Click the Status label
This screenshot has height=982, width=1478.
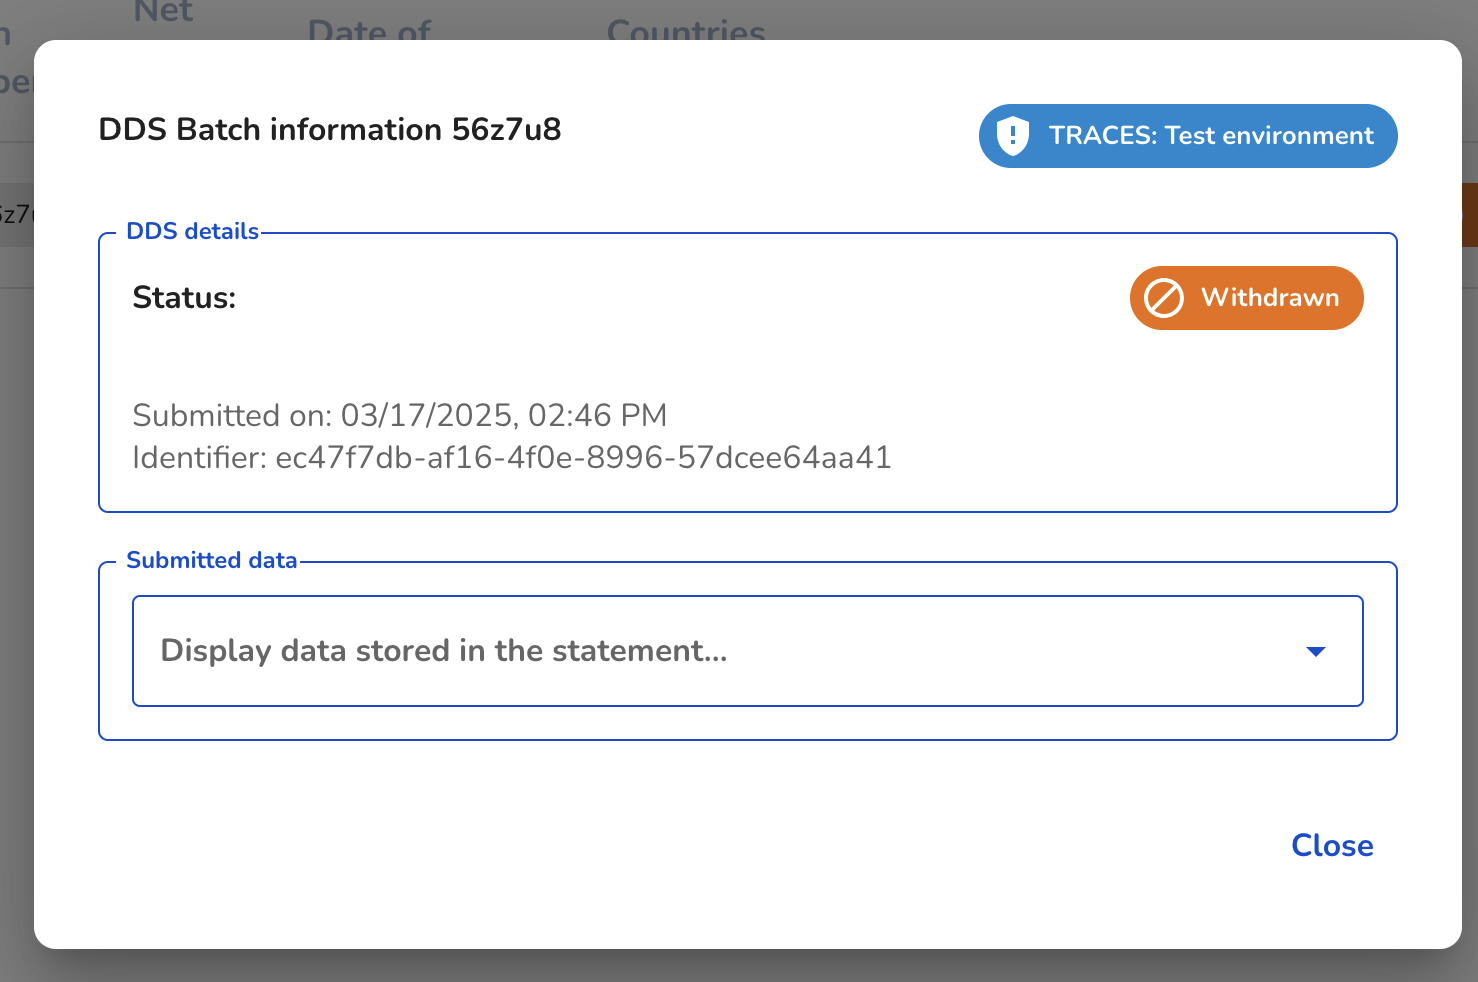(184, 297)
